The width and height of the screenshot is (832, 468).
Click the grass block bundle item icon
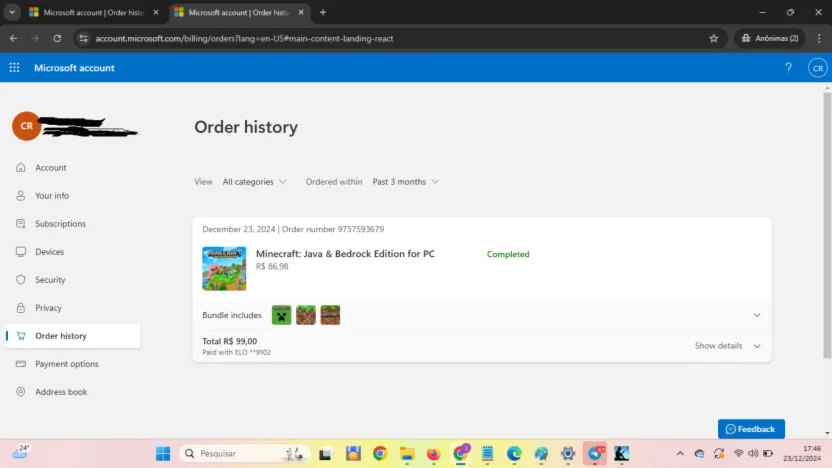pyautogui.click(x=306, y=315)
